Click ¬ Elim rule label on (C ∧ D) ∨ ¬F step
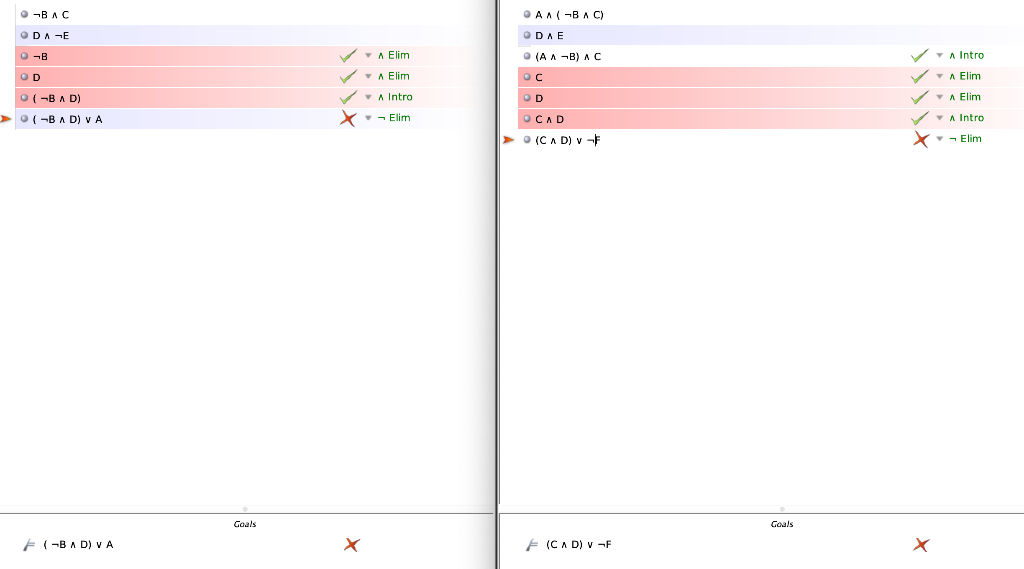 pyautogui.click(x=965, y=138)
